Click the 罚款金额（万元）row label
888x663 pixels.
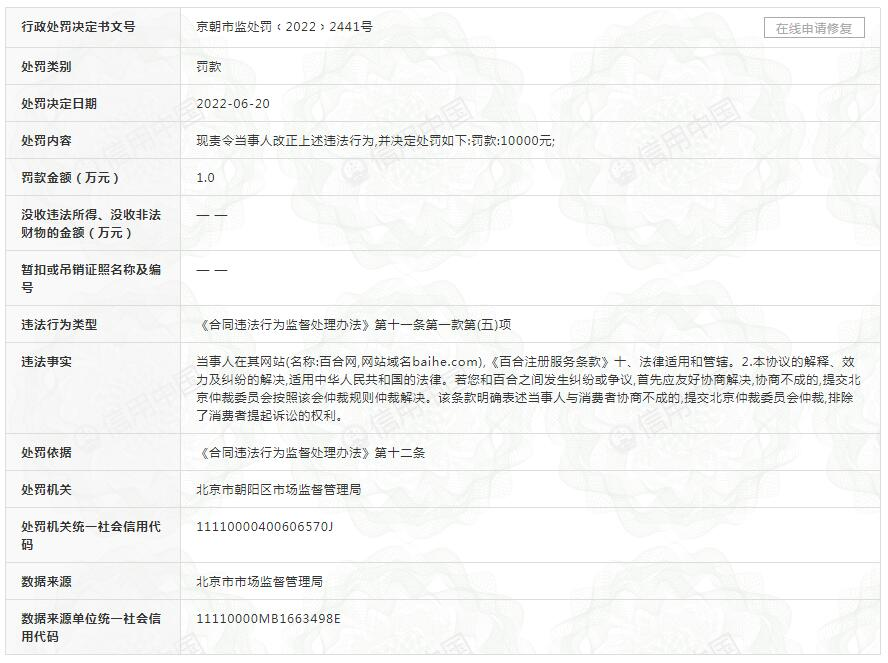[x=70, y=178]
